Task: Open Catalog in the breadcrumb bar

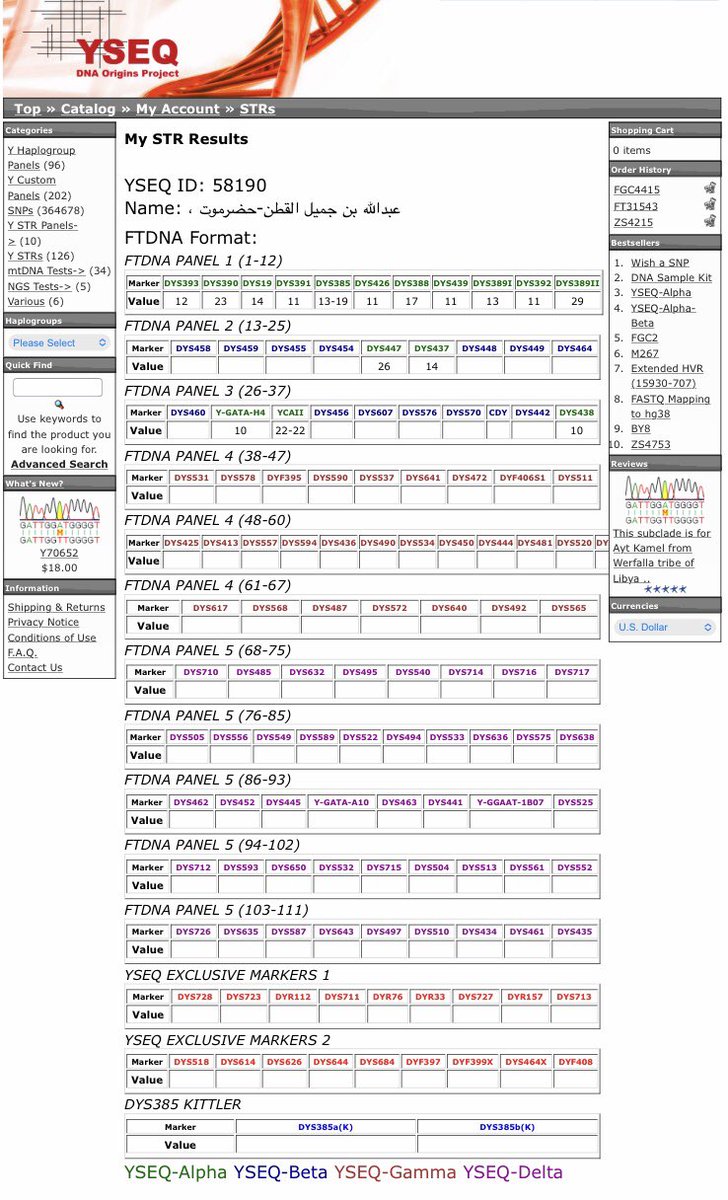Action: click(88, 109)
